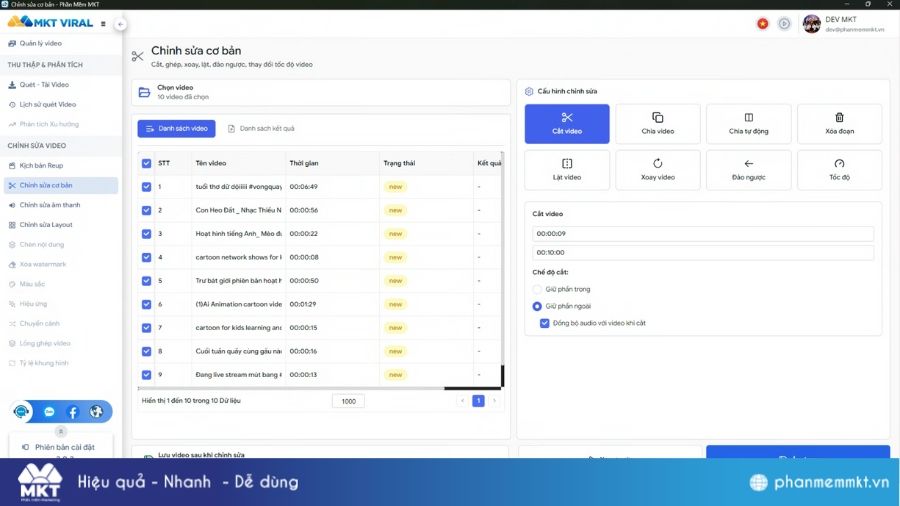This screenshot has width=900, height=506.
Task: Click Cuối tuần quẩy cùng gấu video name
Action: click(238, 351)
